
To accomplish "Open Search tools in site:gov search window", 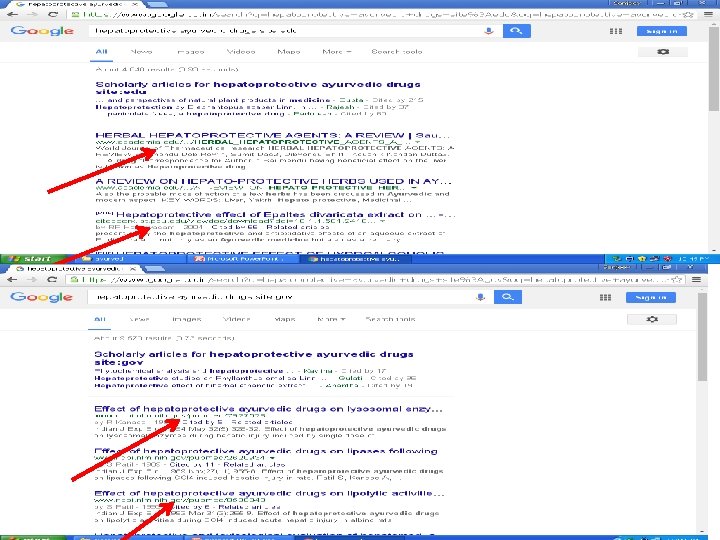I will pos(390,319).
